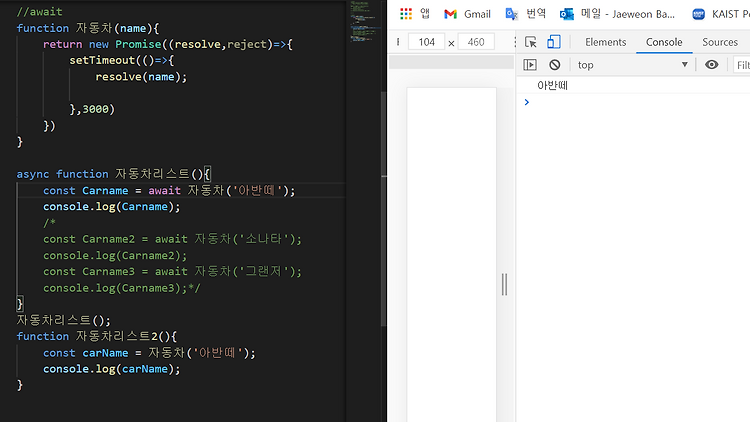
Task: Toggle the device toolbar icon
Action: (554, 42)
